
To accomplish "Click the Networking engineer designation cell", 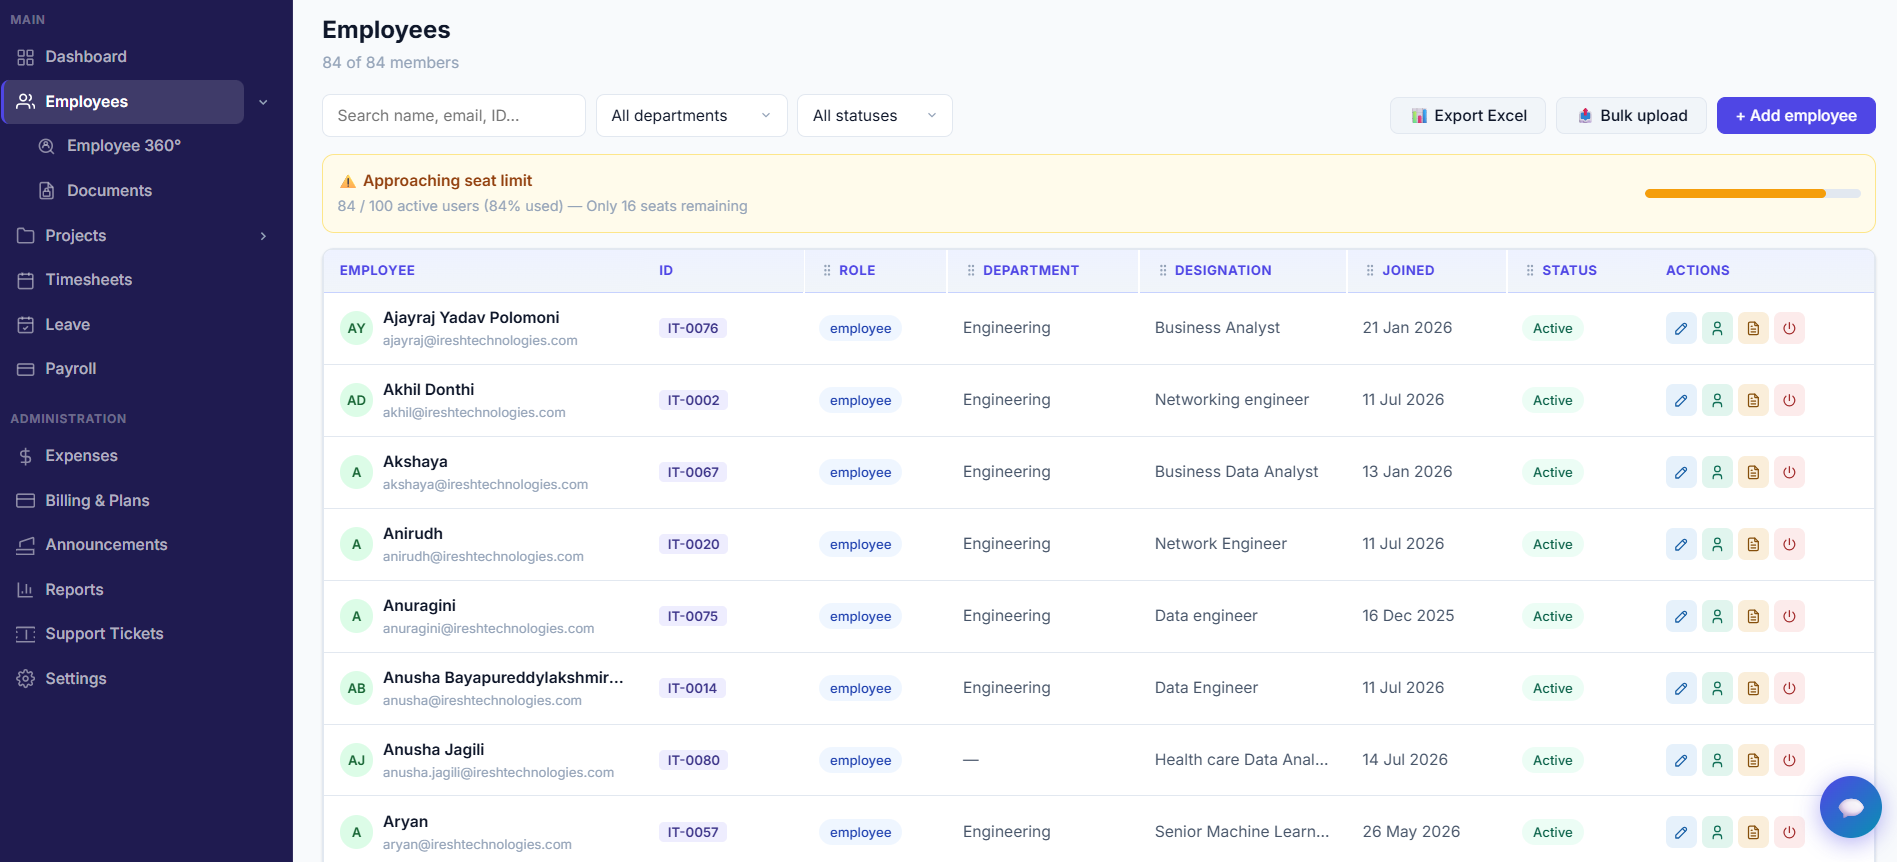I will pos(1232,400).
